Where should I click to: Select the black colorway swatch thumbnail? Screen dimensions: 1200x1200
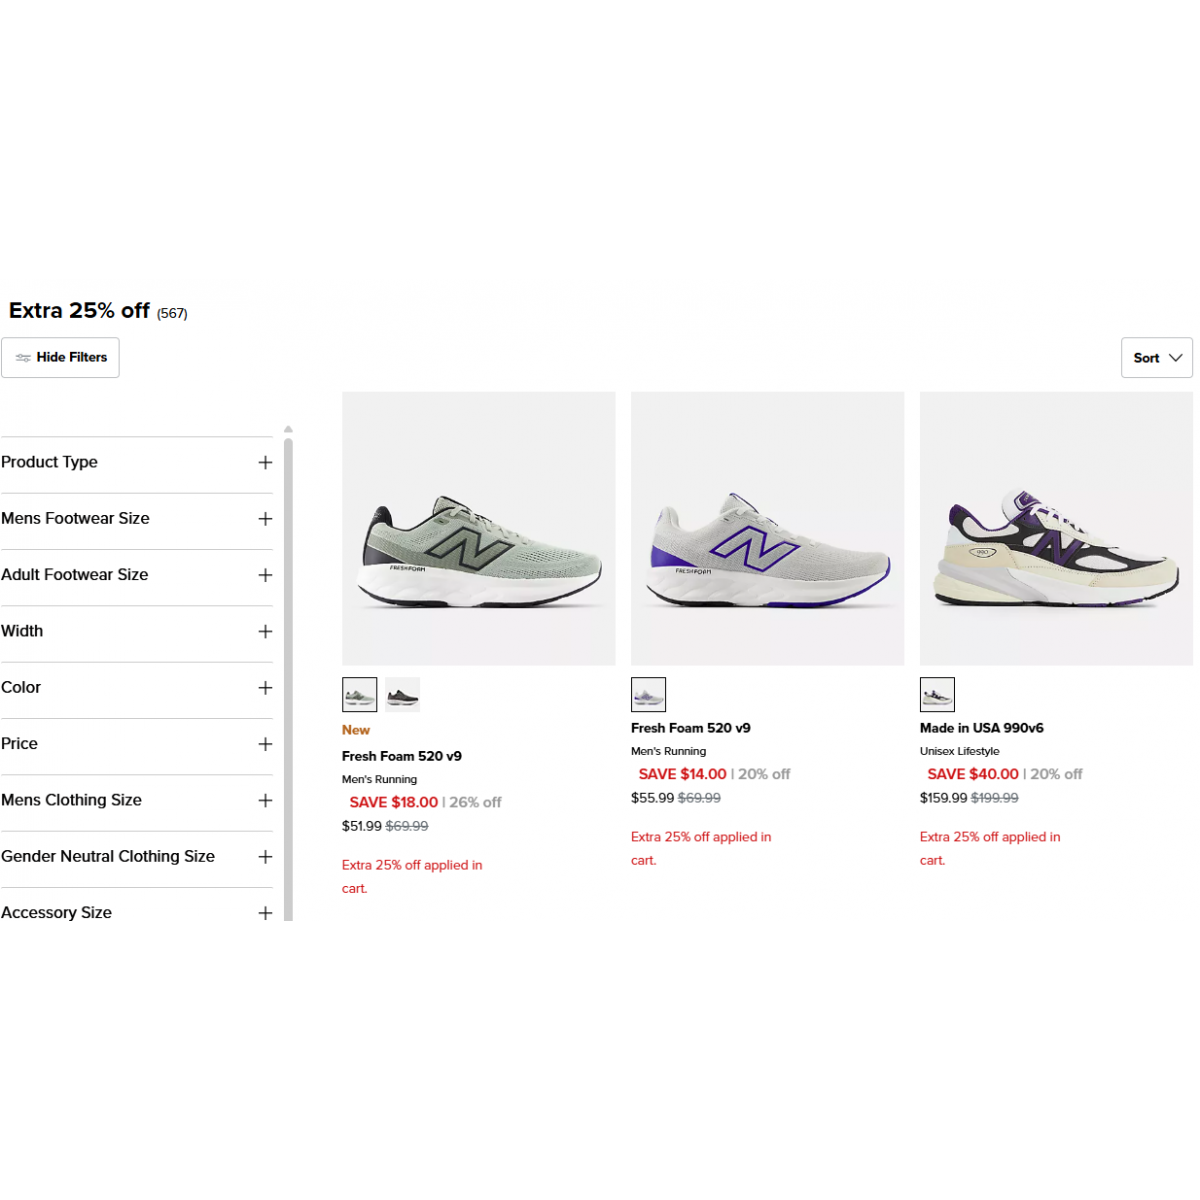[x=403, y=694]
